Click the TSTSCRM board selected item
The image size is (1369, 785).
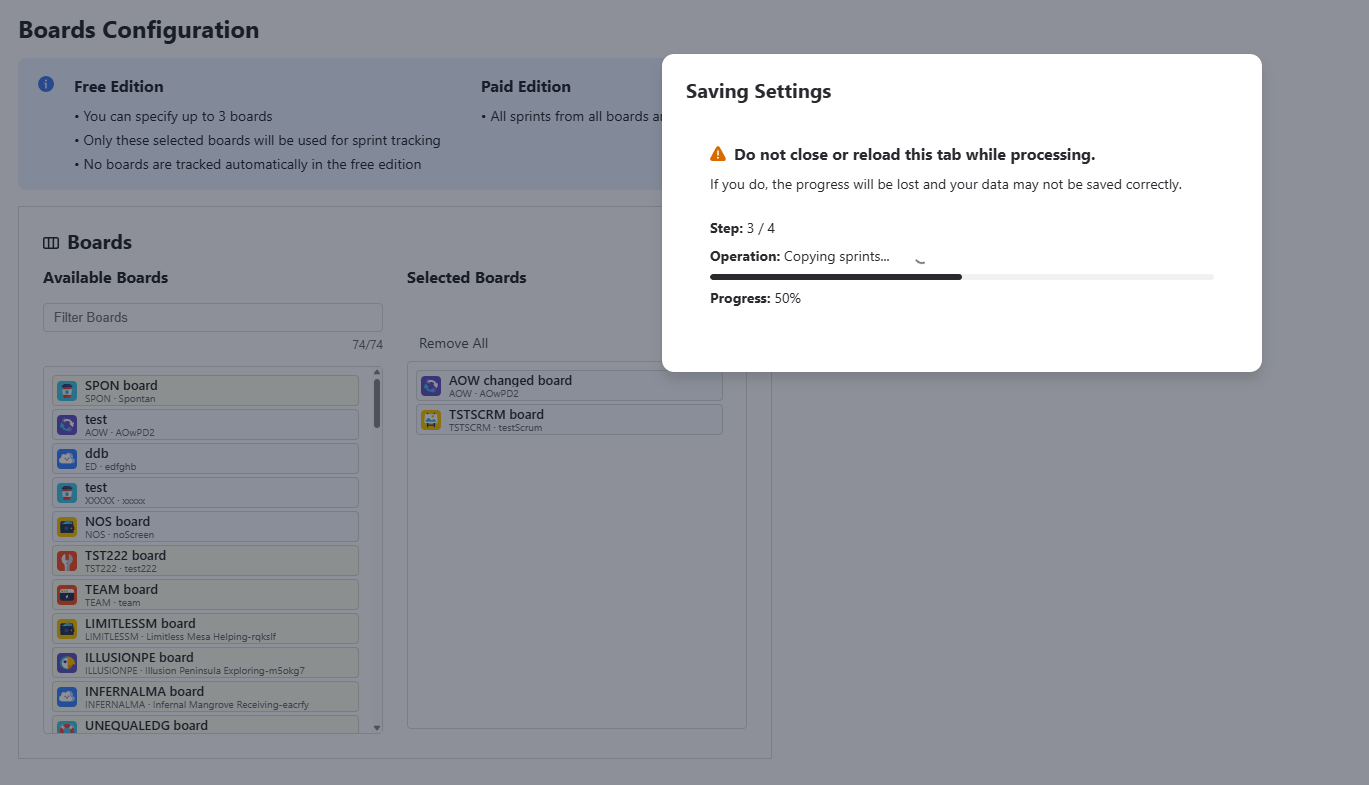tap(569, 420)
